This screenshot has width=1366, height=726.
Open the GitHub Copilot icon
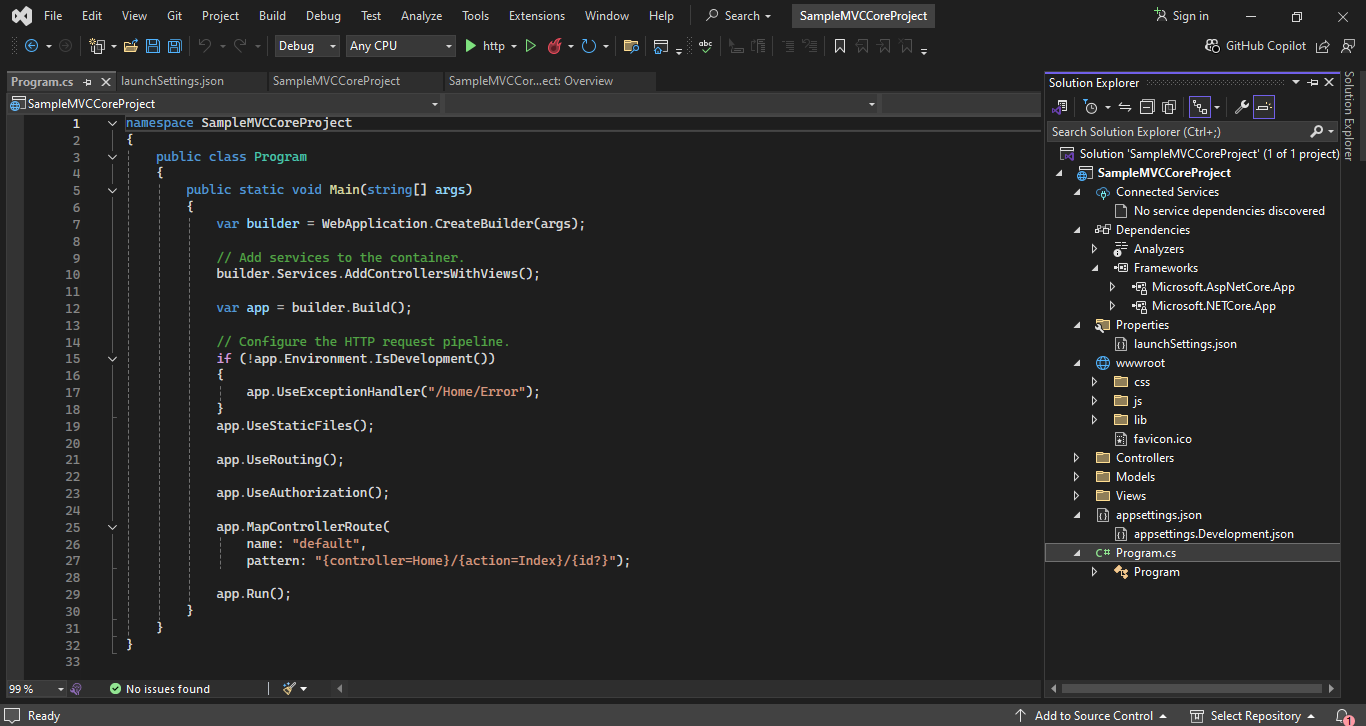[1213, 46]
